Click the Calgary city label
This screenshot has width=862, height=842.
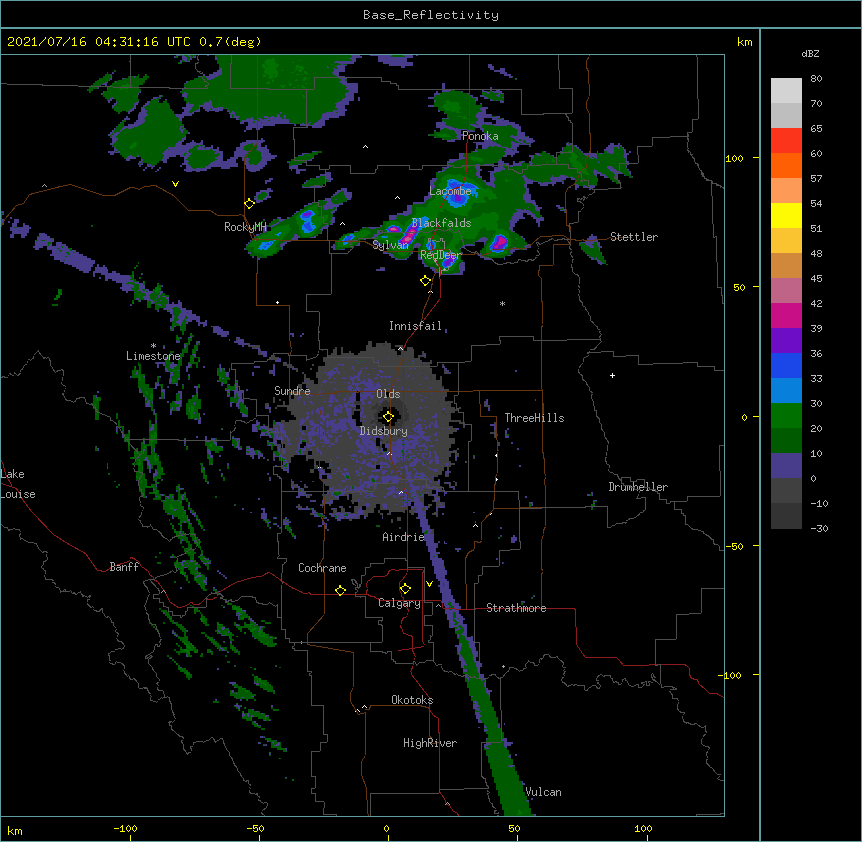399,603
